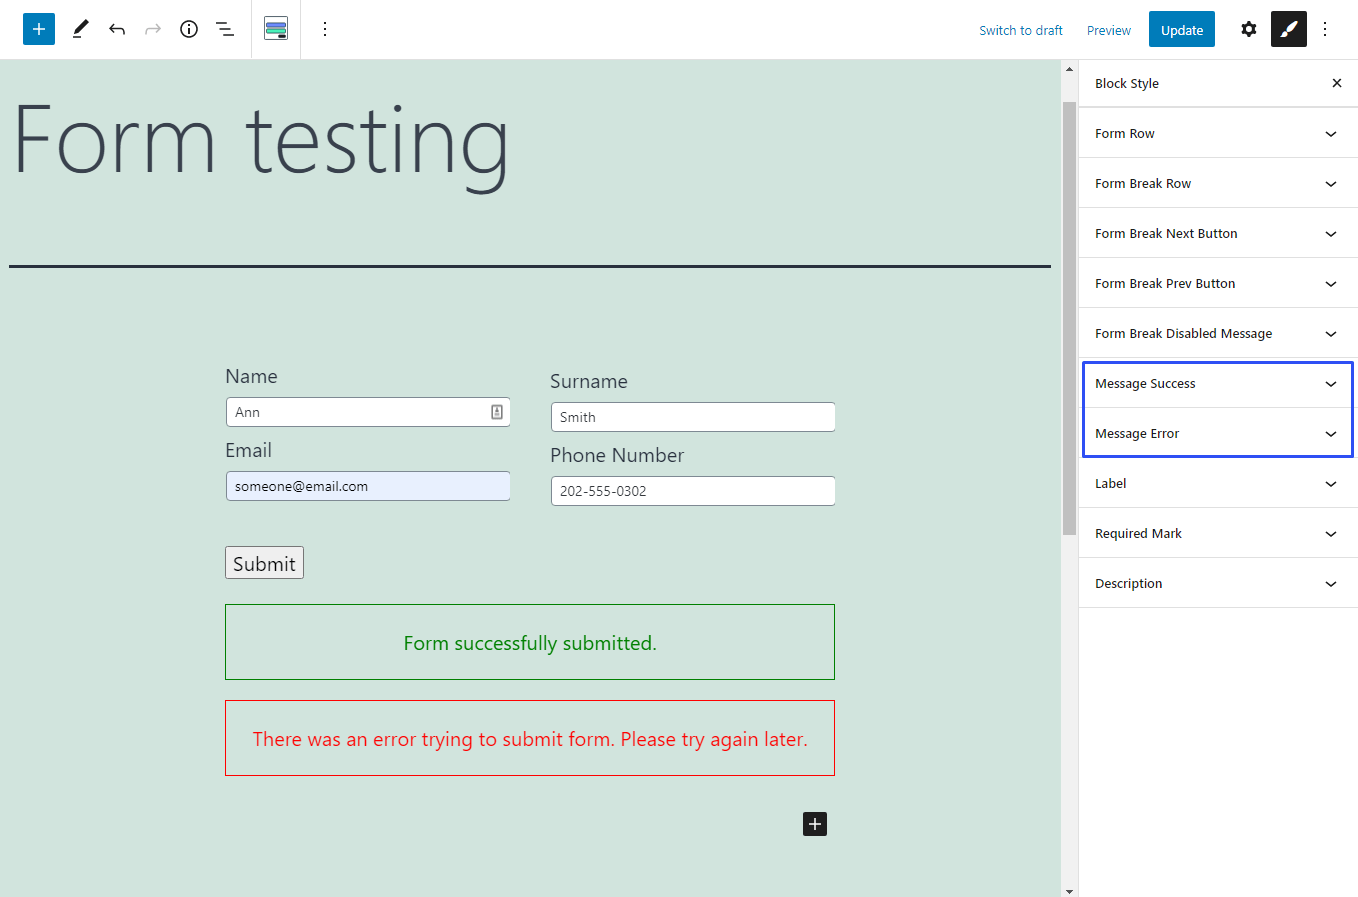Open the Styles paintbrush panel

click(1288, 29)
